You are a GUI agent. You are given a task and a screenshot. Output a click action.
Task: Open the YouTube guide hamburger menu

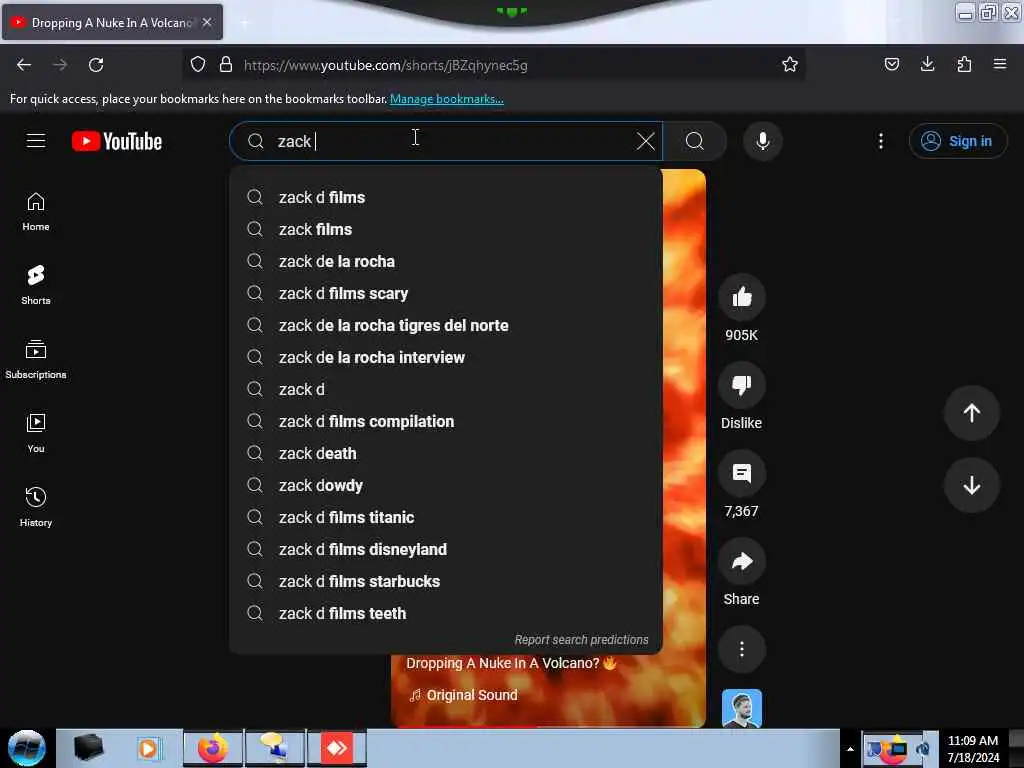pos(36,141)
